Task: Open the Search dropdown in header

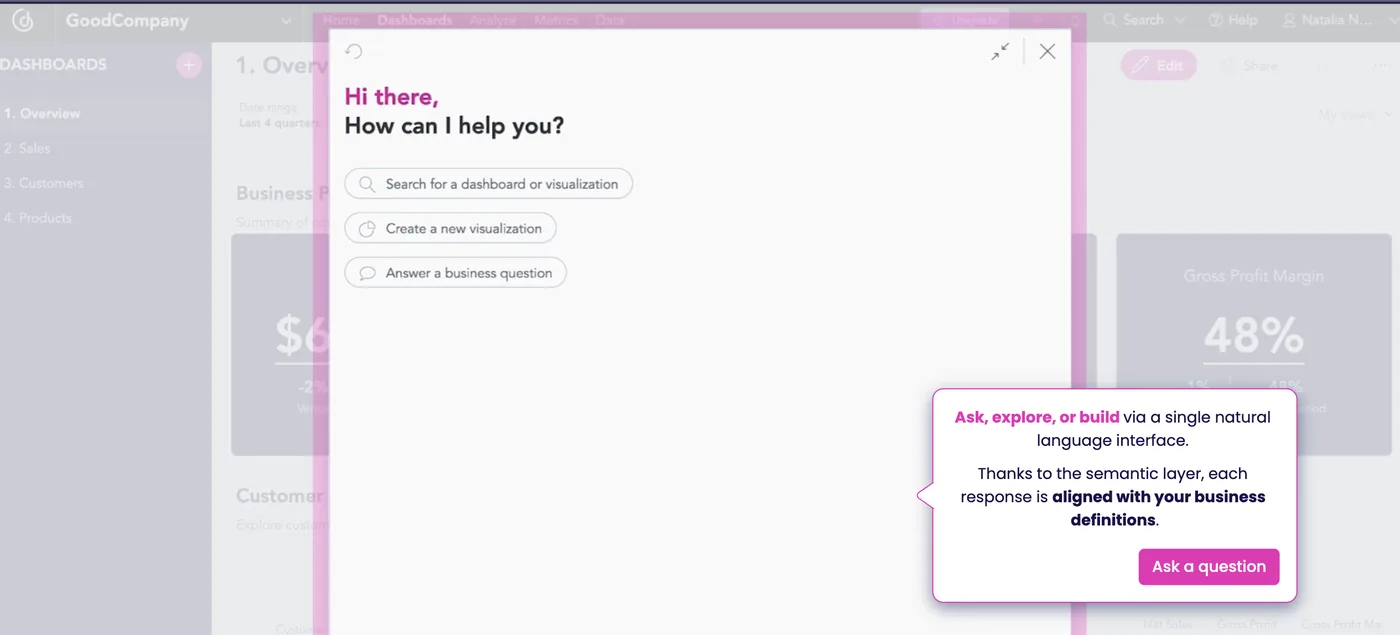Action: tap(1144, 20)
